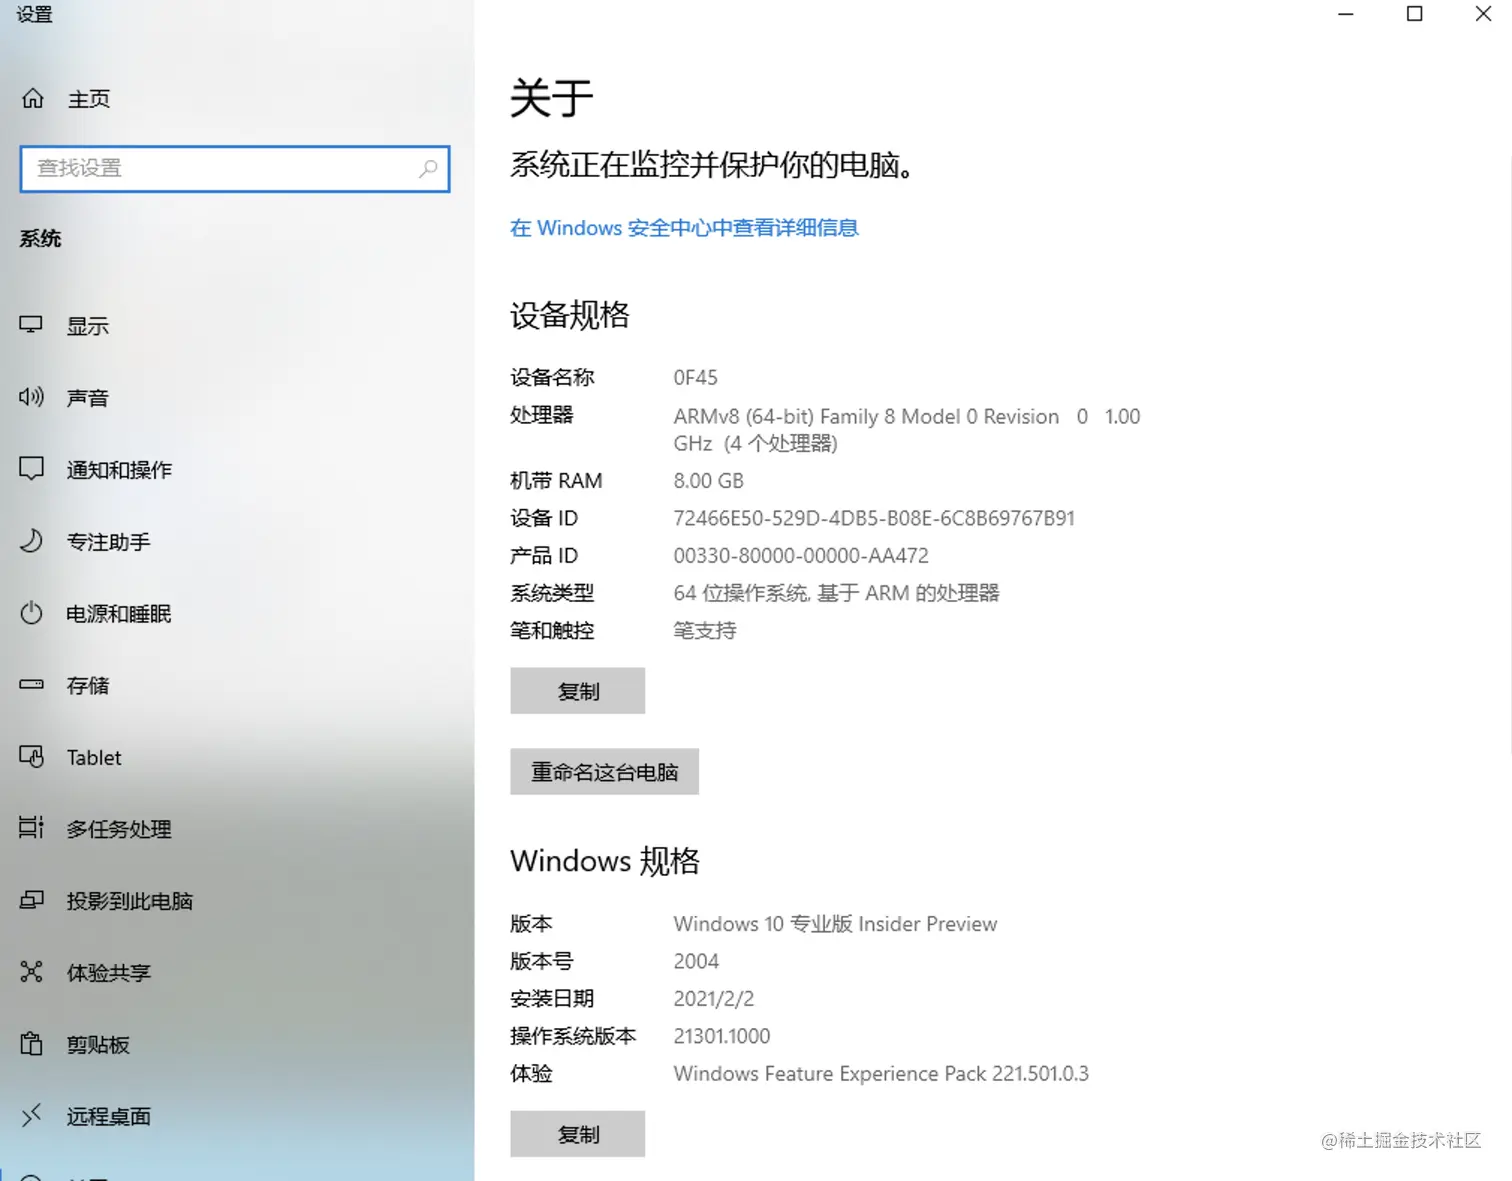Click the search magnifier icon
This screenshot has height=1181, width=1512.
click(428, 168)
